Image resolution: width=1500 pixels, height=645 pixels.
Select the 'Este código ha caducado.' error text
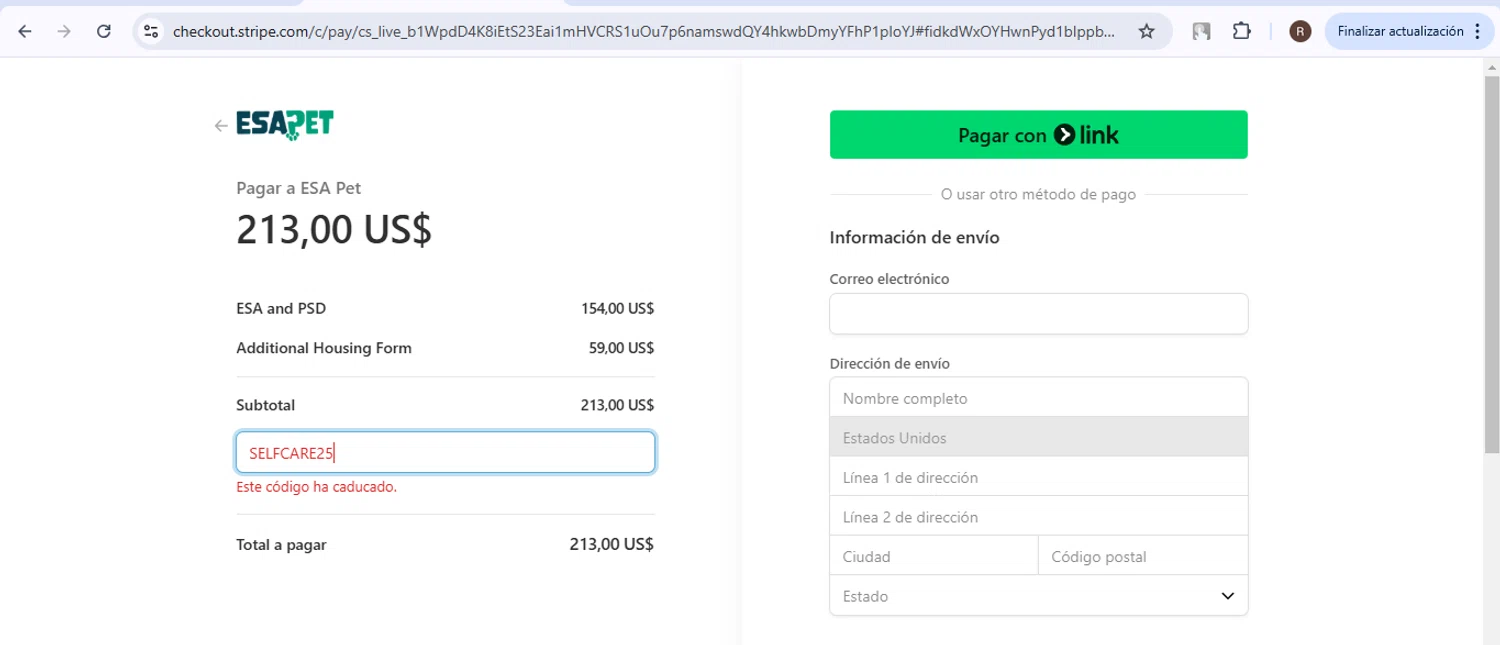[316, 488]
